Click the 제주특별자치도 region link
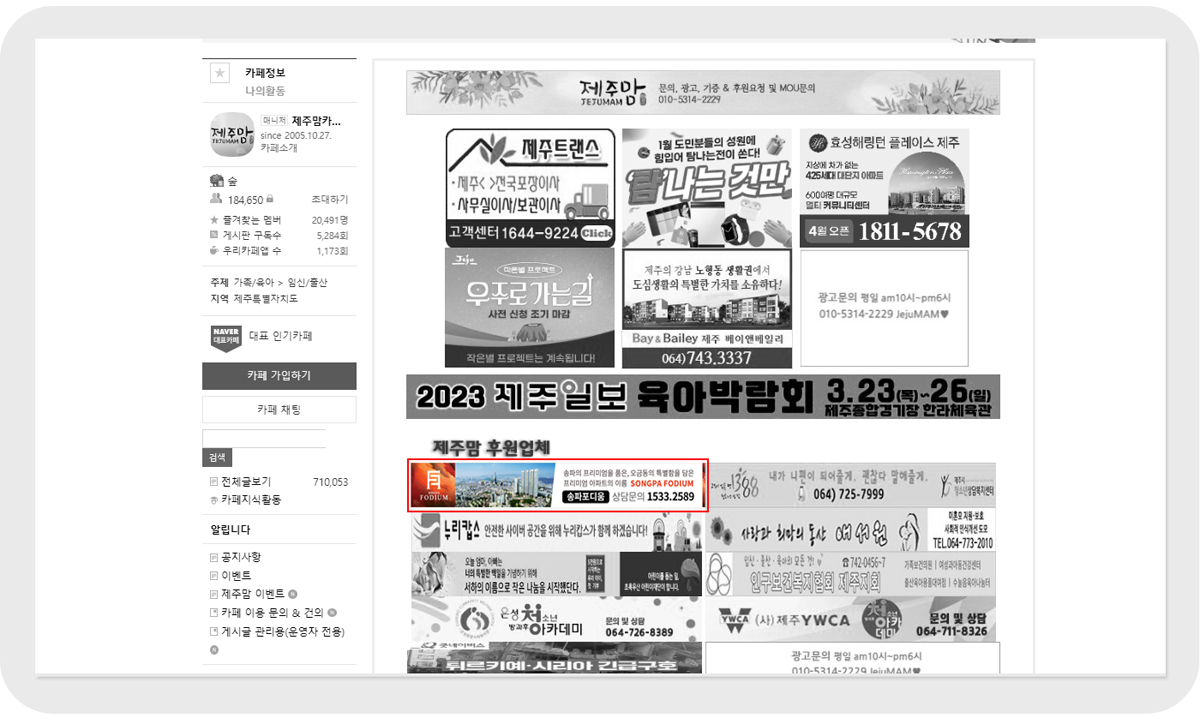The height and width of the screenshot is (724, 1200). (x=266, y=299)
